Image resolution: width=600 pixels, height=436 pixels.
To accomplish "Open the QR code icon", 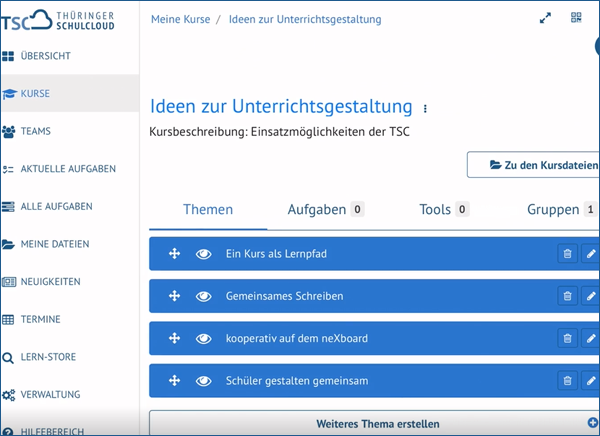I will click(x=576, y=18).
